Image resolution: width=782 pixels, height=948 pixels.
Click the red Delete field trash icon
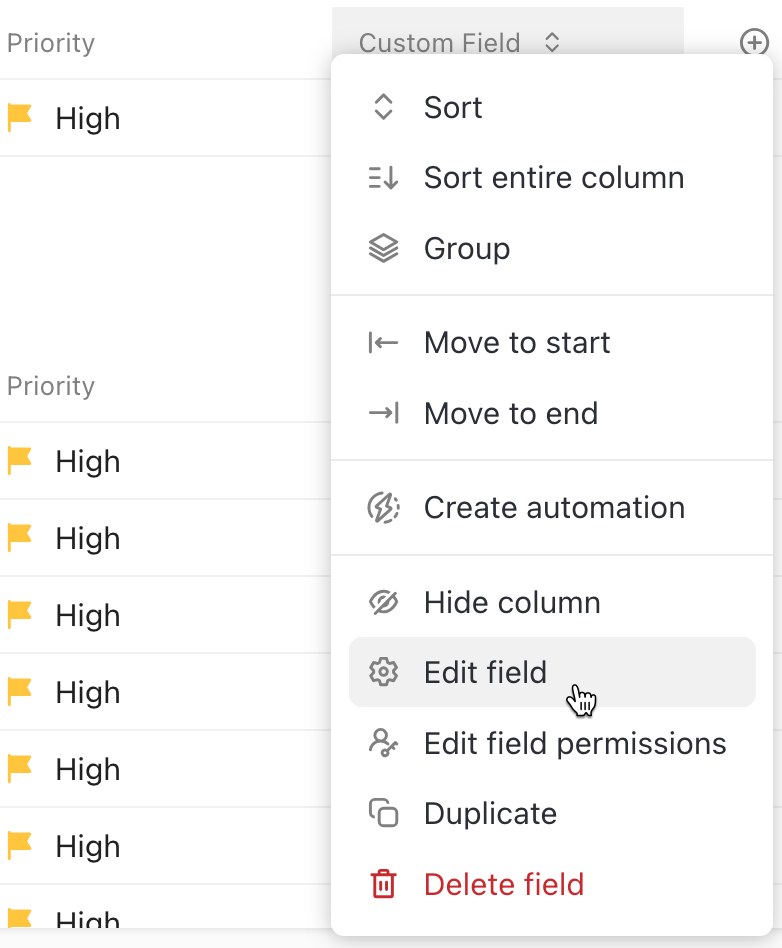tap(383, 885)
